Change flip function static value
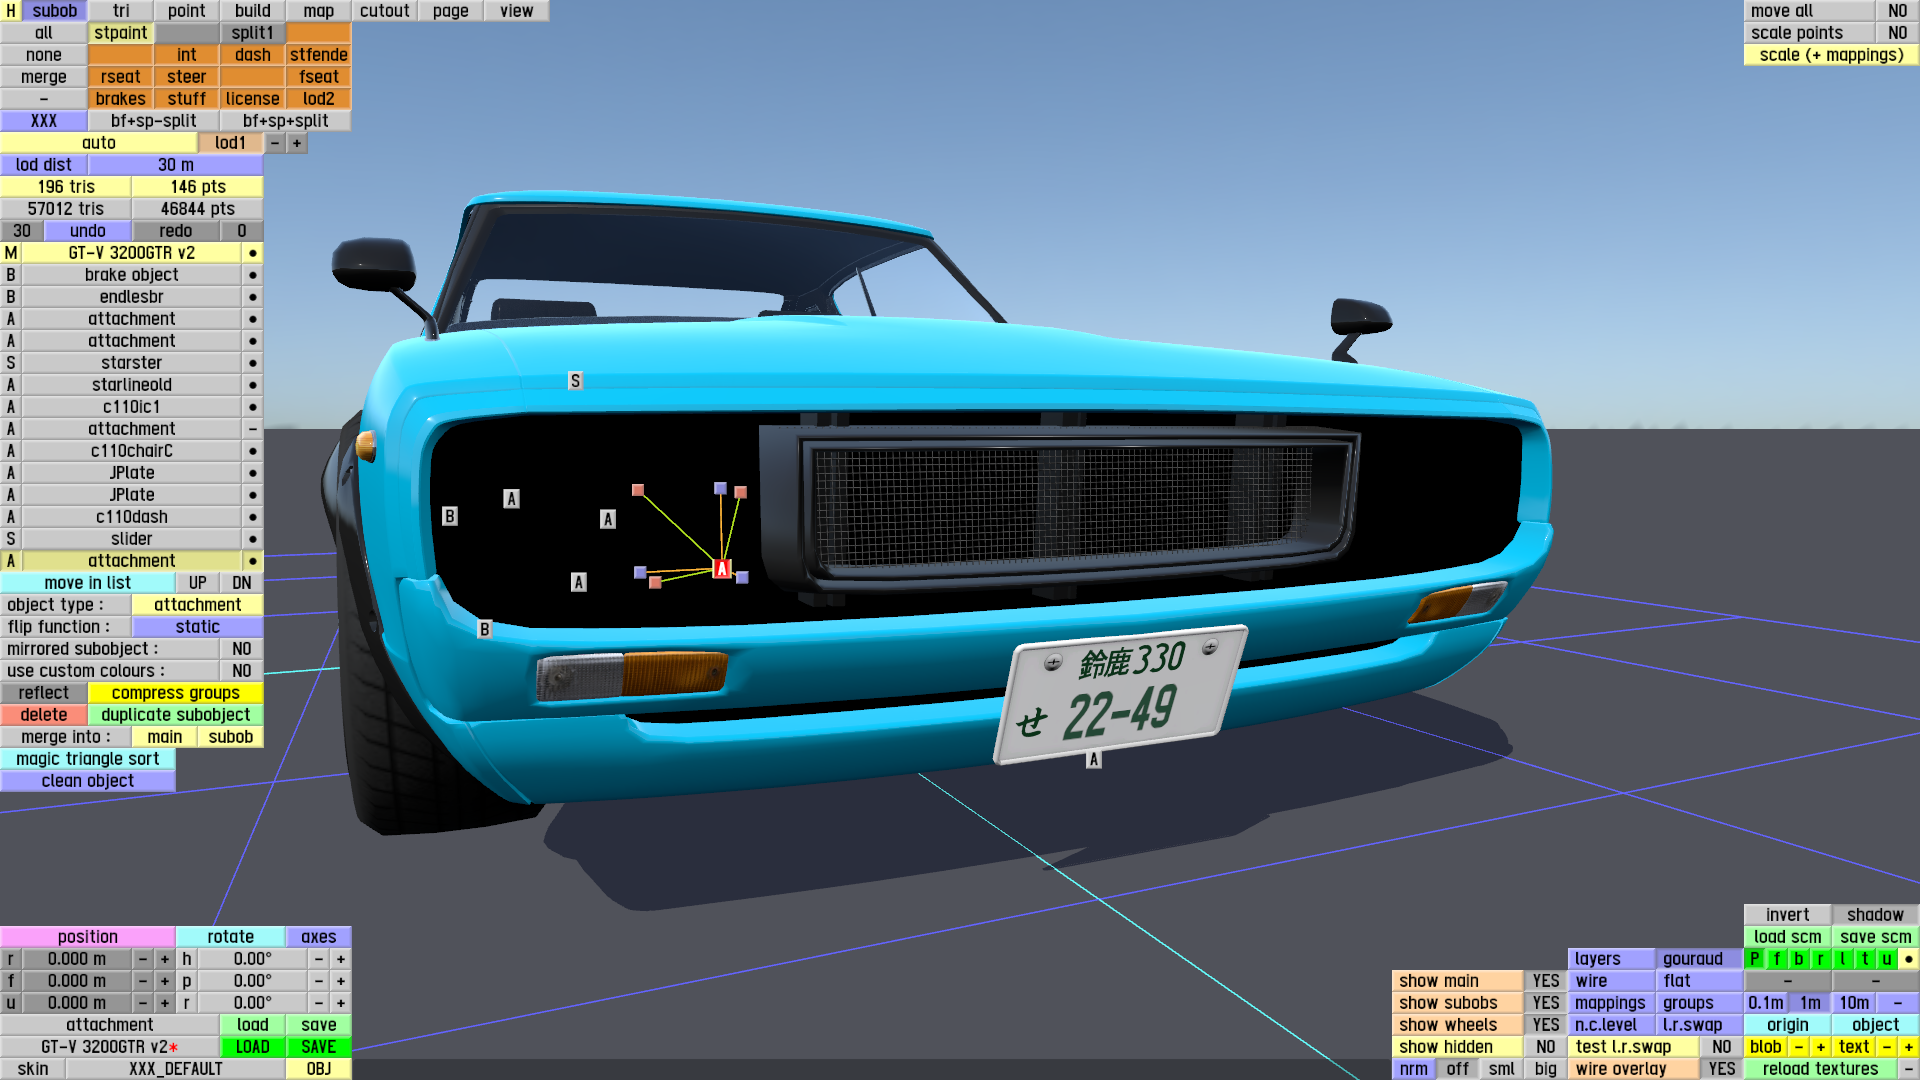This screenshot has height=1080, width=1920. pos(197,627)
